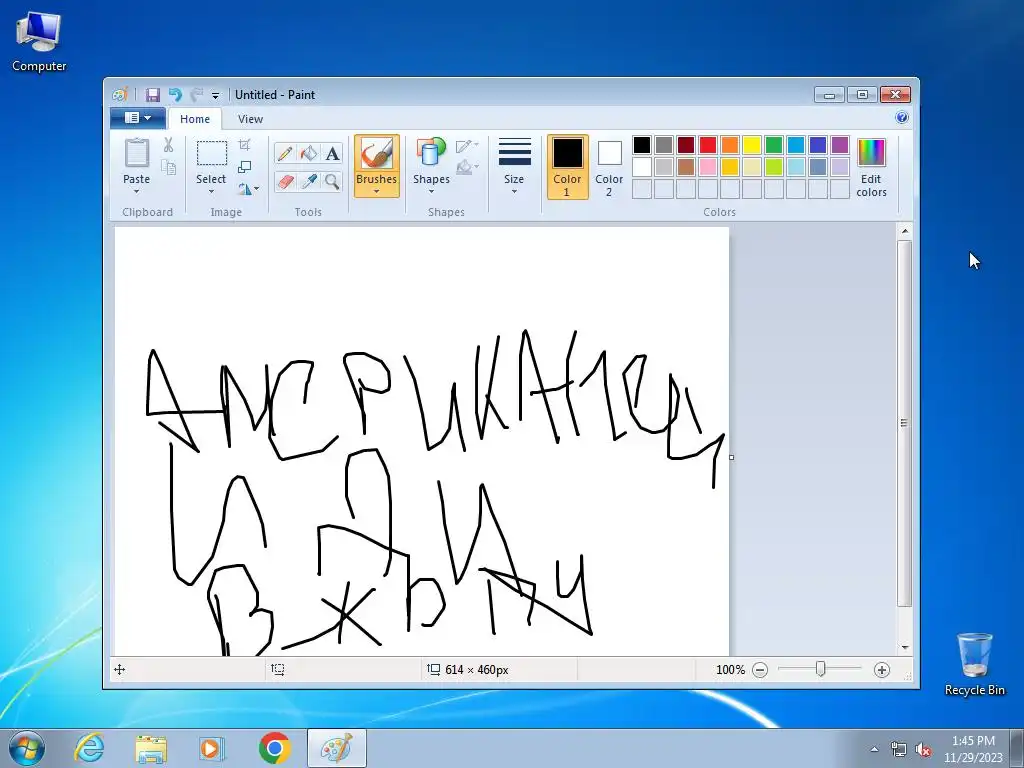This screenshot has width=1024, height=768.
Task: Click the zoom slider handle
Action: click(x=820, y=669)
